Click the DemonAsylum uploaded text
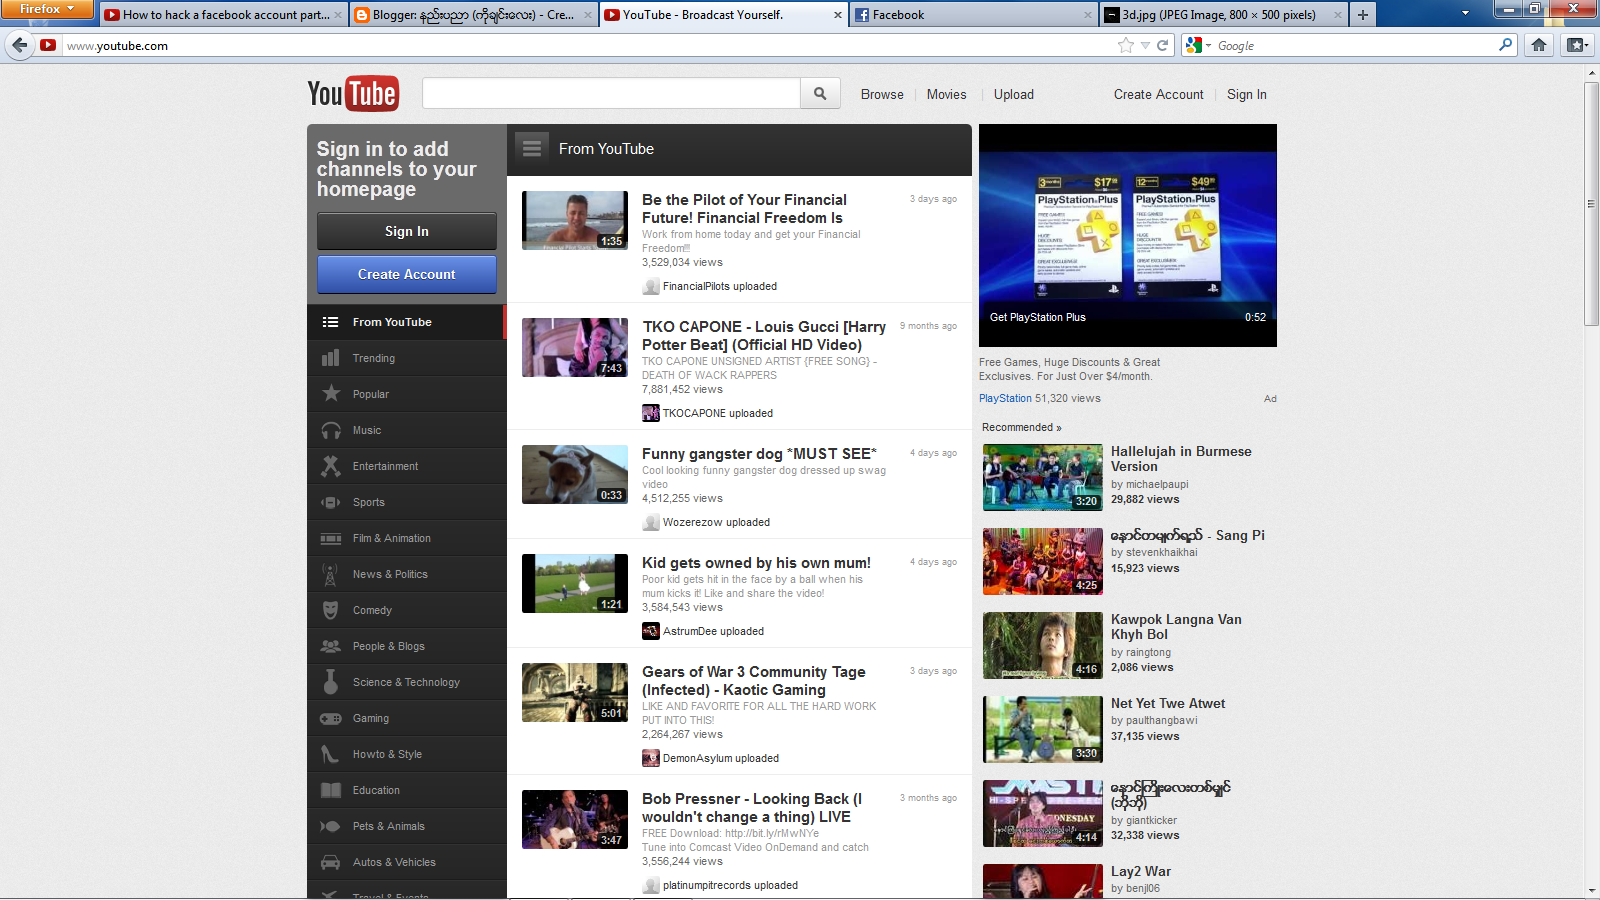 point(721,758)
